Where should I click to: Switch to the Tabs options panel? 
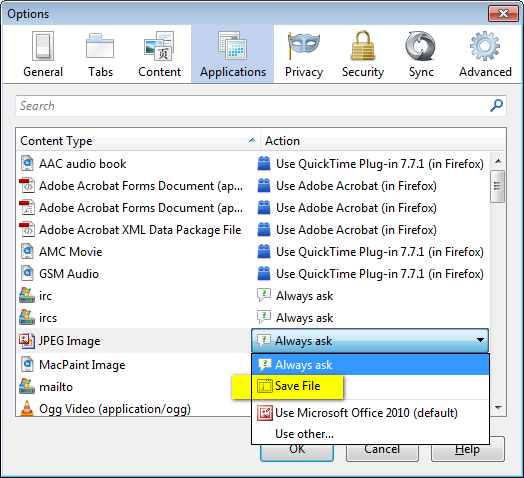pyautogui.click(x=100, y=54)
